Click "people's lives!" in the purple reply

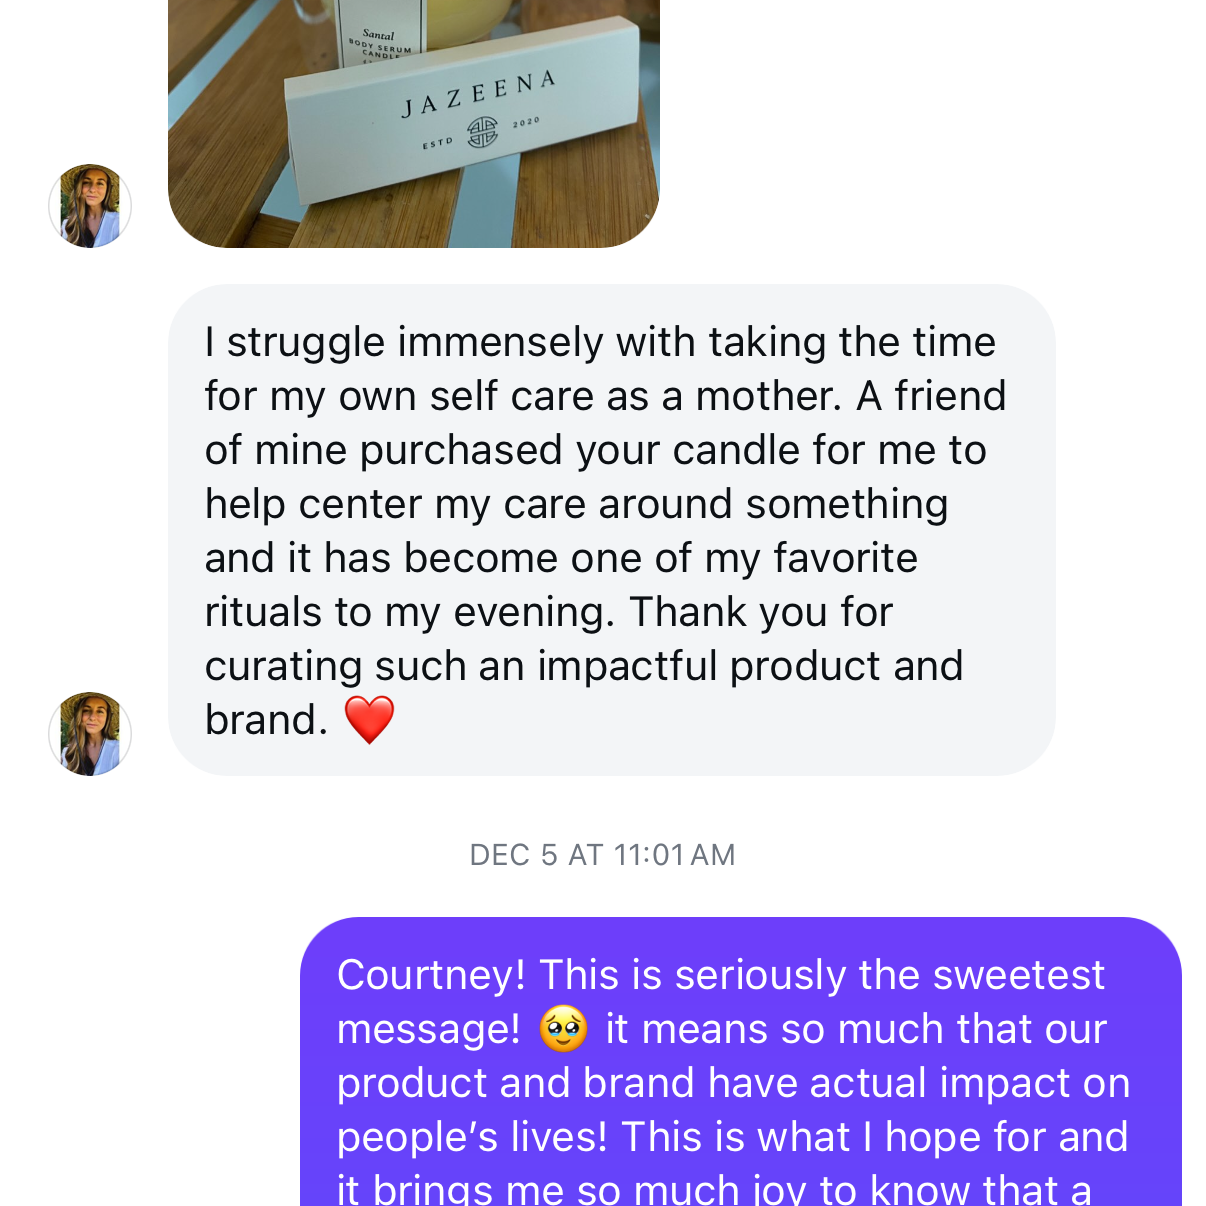coord(472,1137)
